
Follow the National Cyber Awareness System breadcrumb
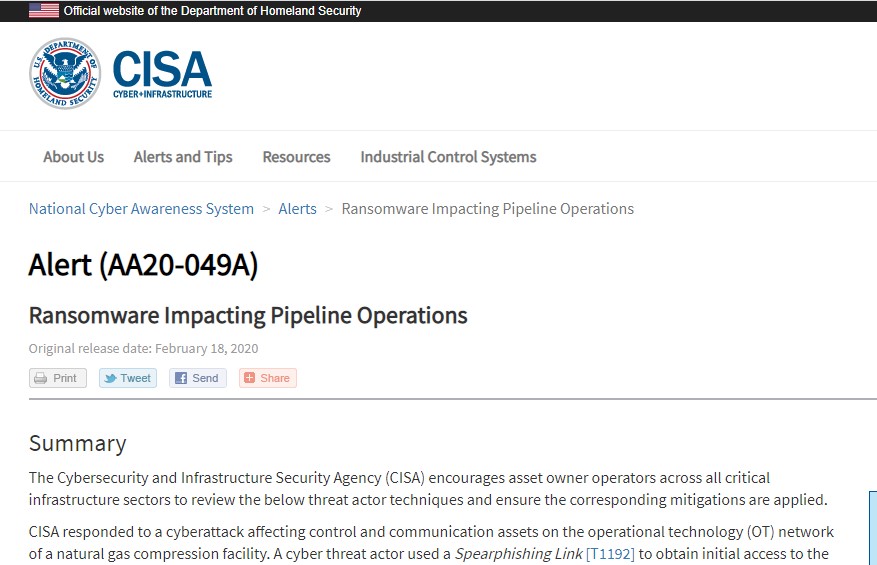[141, 209]
